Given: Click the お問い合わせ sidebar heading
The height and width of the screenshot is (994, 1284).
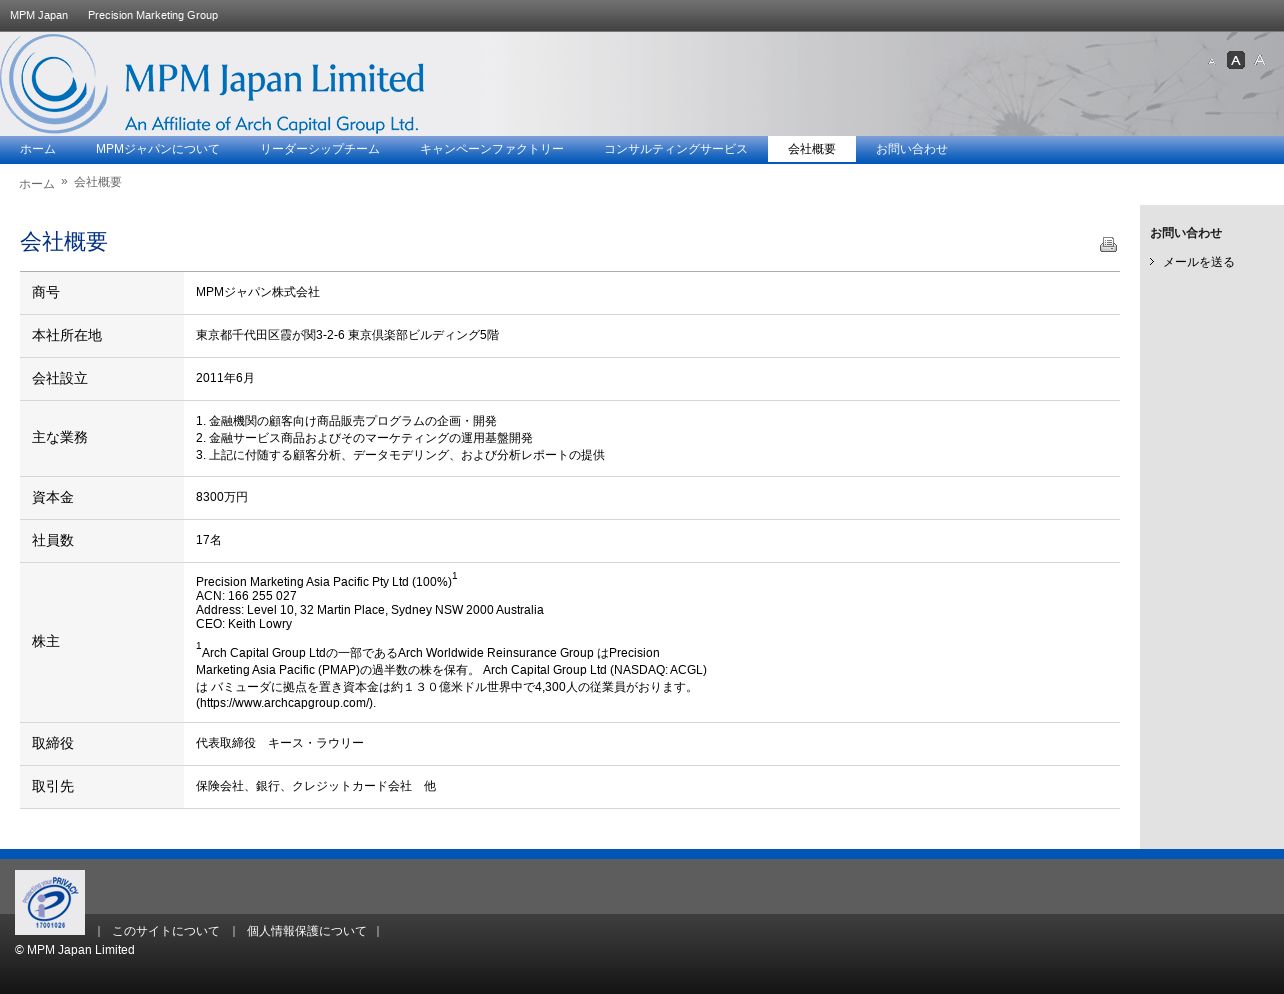Looking at the screenshot, I should pyautogui.click(x=1186, y=233).
